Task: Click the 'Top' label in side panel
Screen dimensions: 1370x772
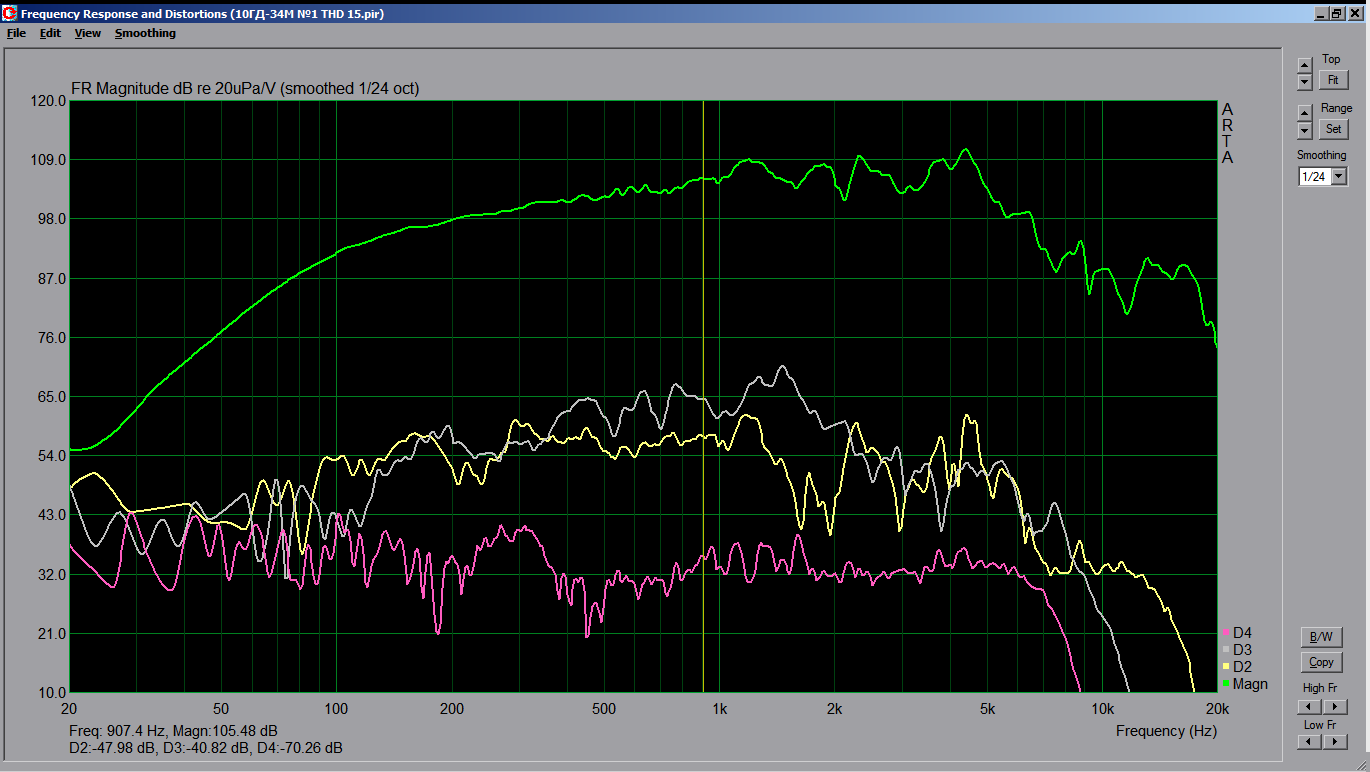Action: (x=1331, y=59)
